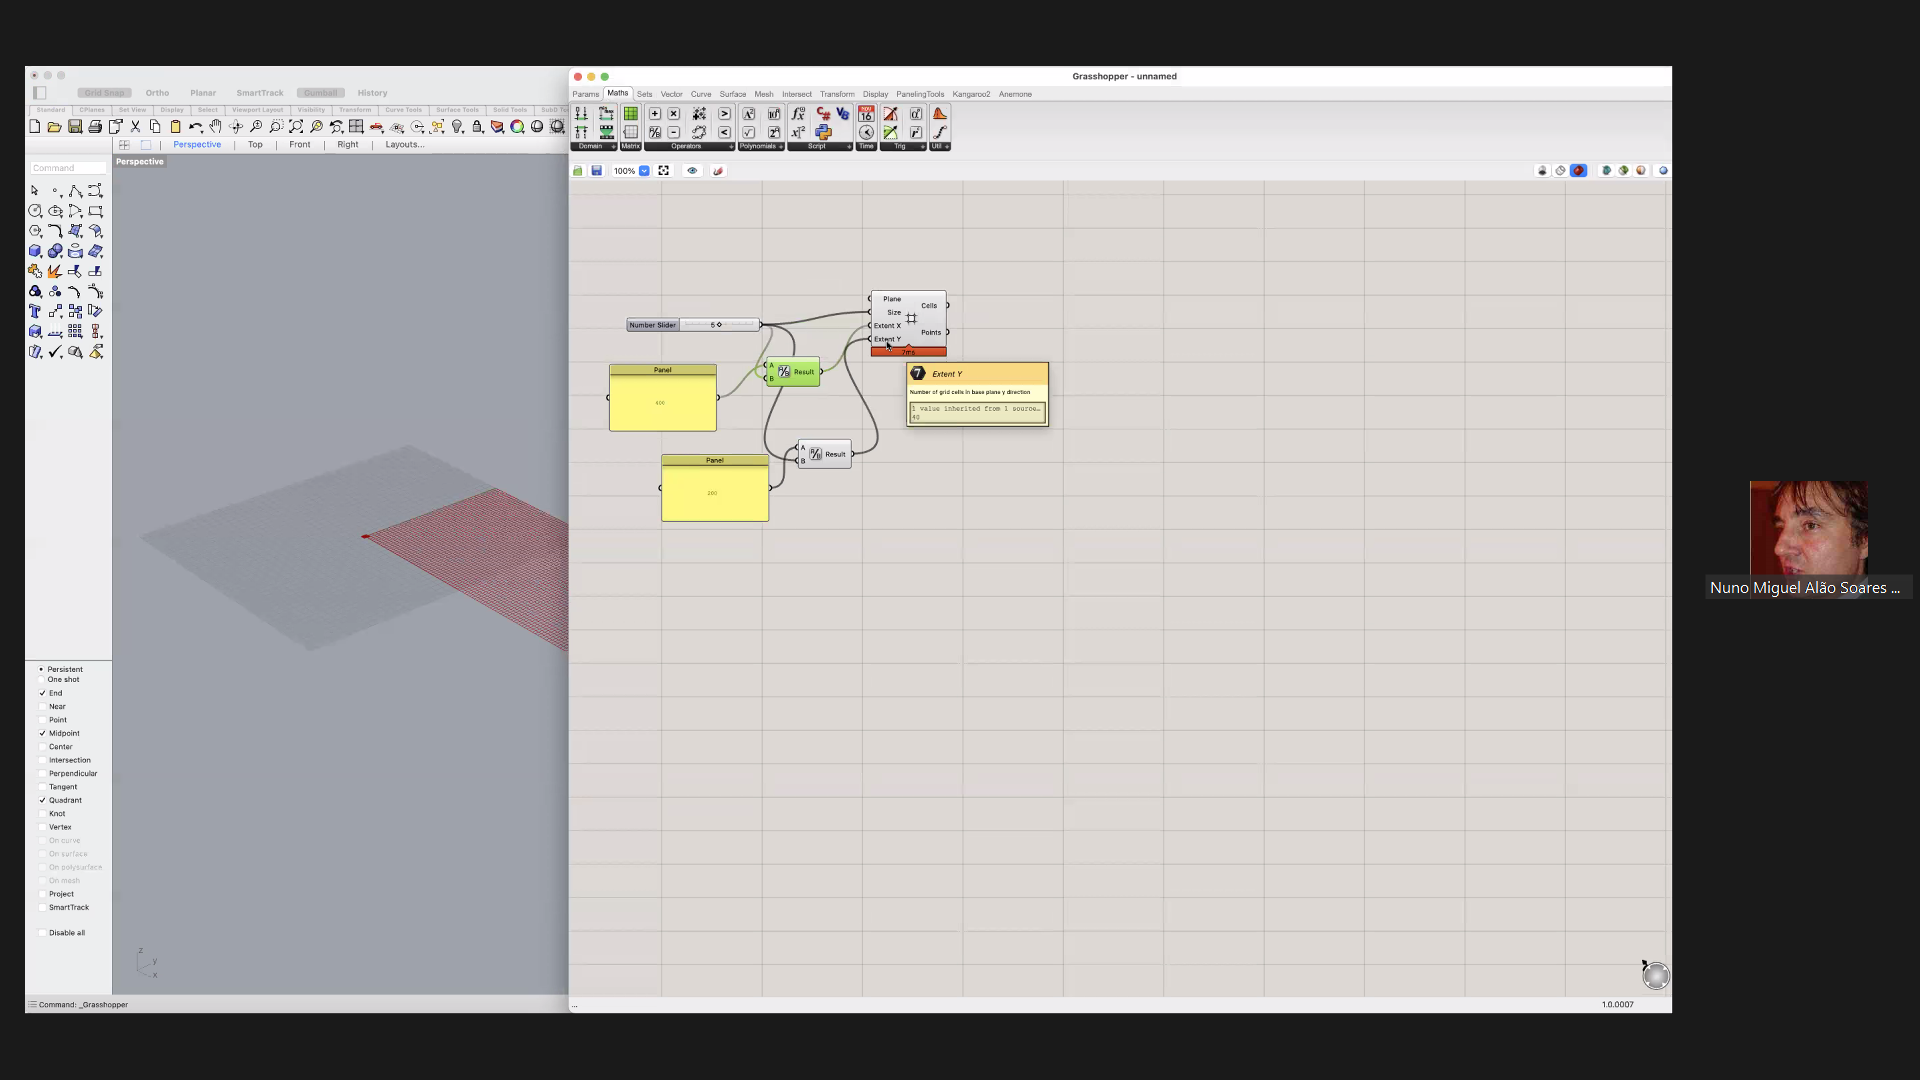The width and height of the screenshot is (1920, 1080).
Task: Click the Open file icon in Grasshopper canvas toolbar
Action: [x=578, y=171]
